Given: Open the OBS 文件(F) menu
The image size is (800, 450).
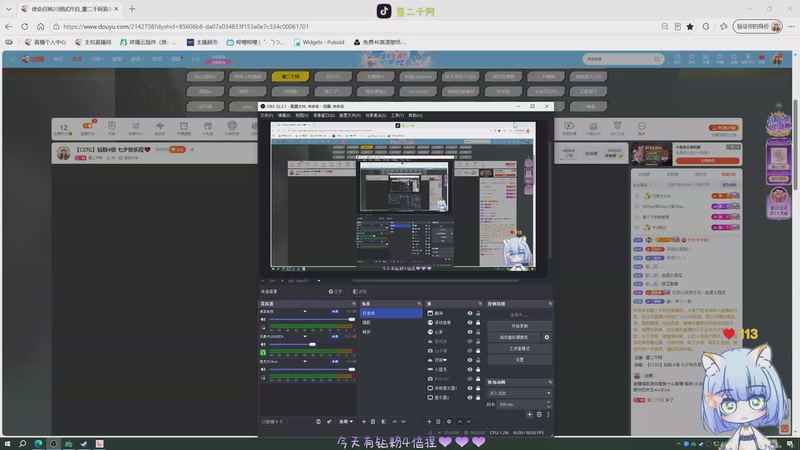Looking at the screenshot, I should pyautogui.click(x=266, y=115).
